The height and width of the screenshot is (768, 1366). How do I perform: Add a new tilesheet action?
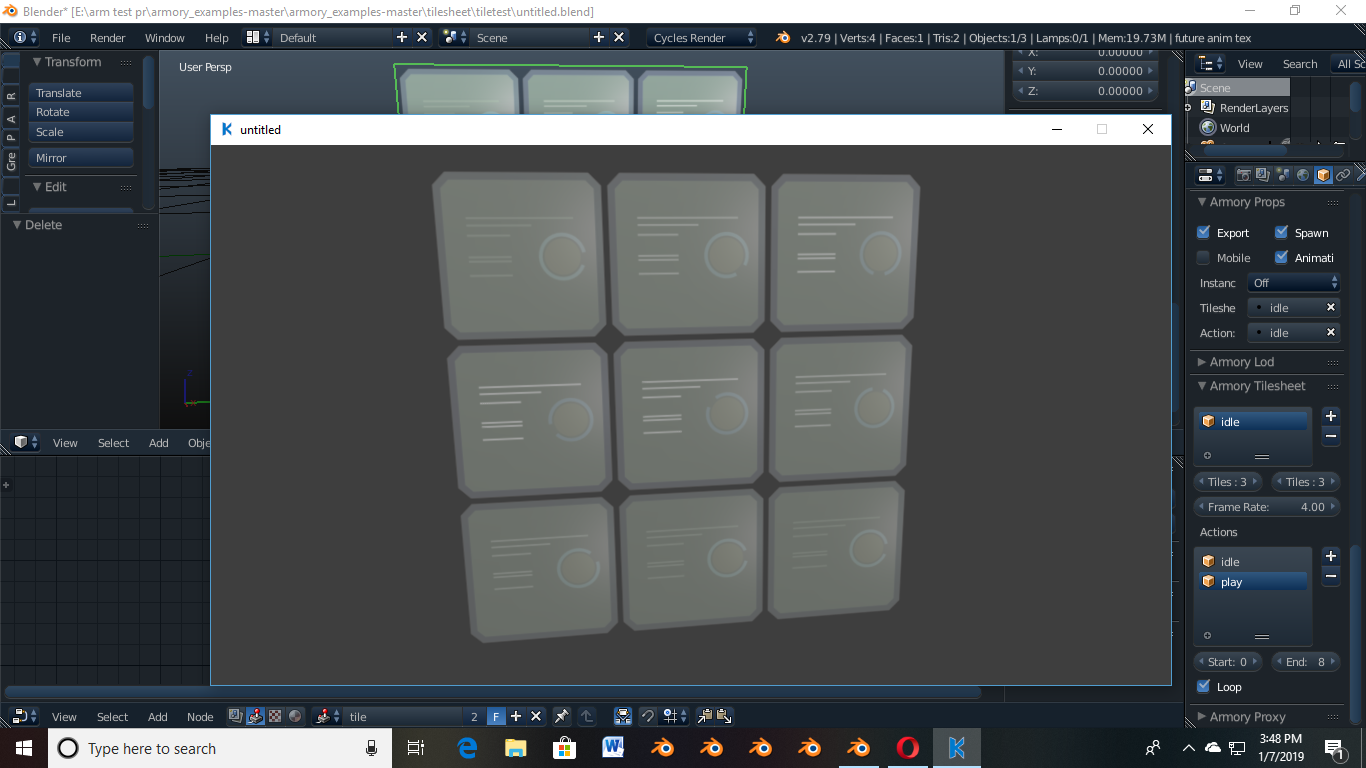tap(1331, 556)
